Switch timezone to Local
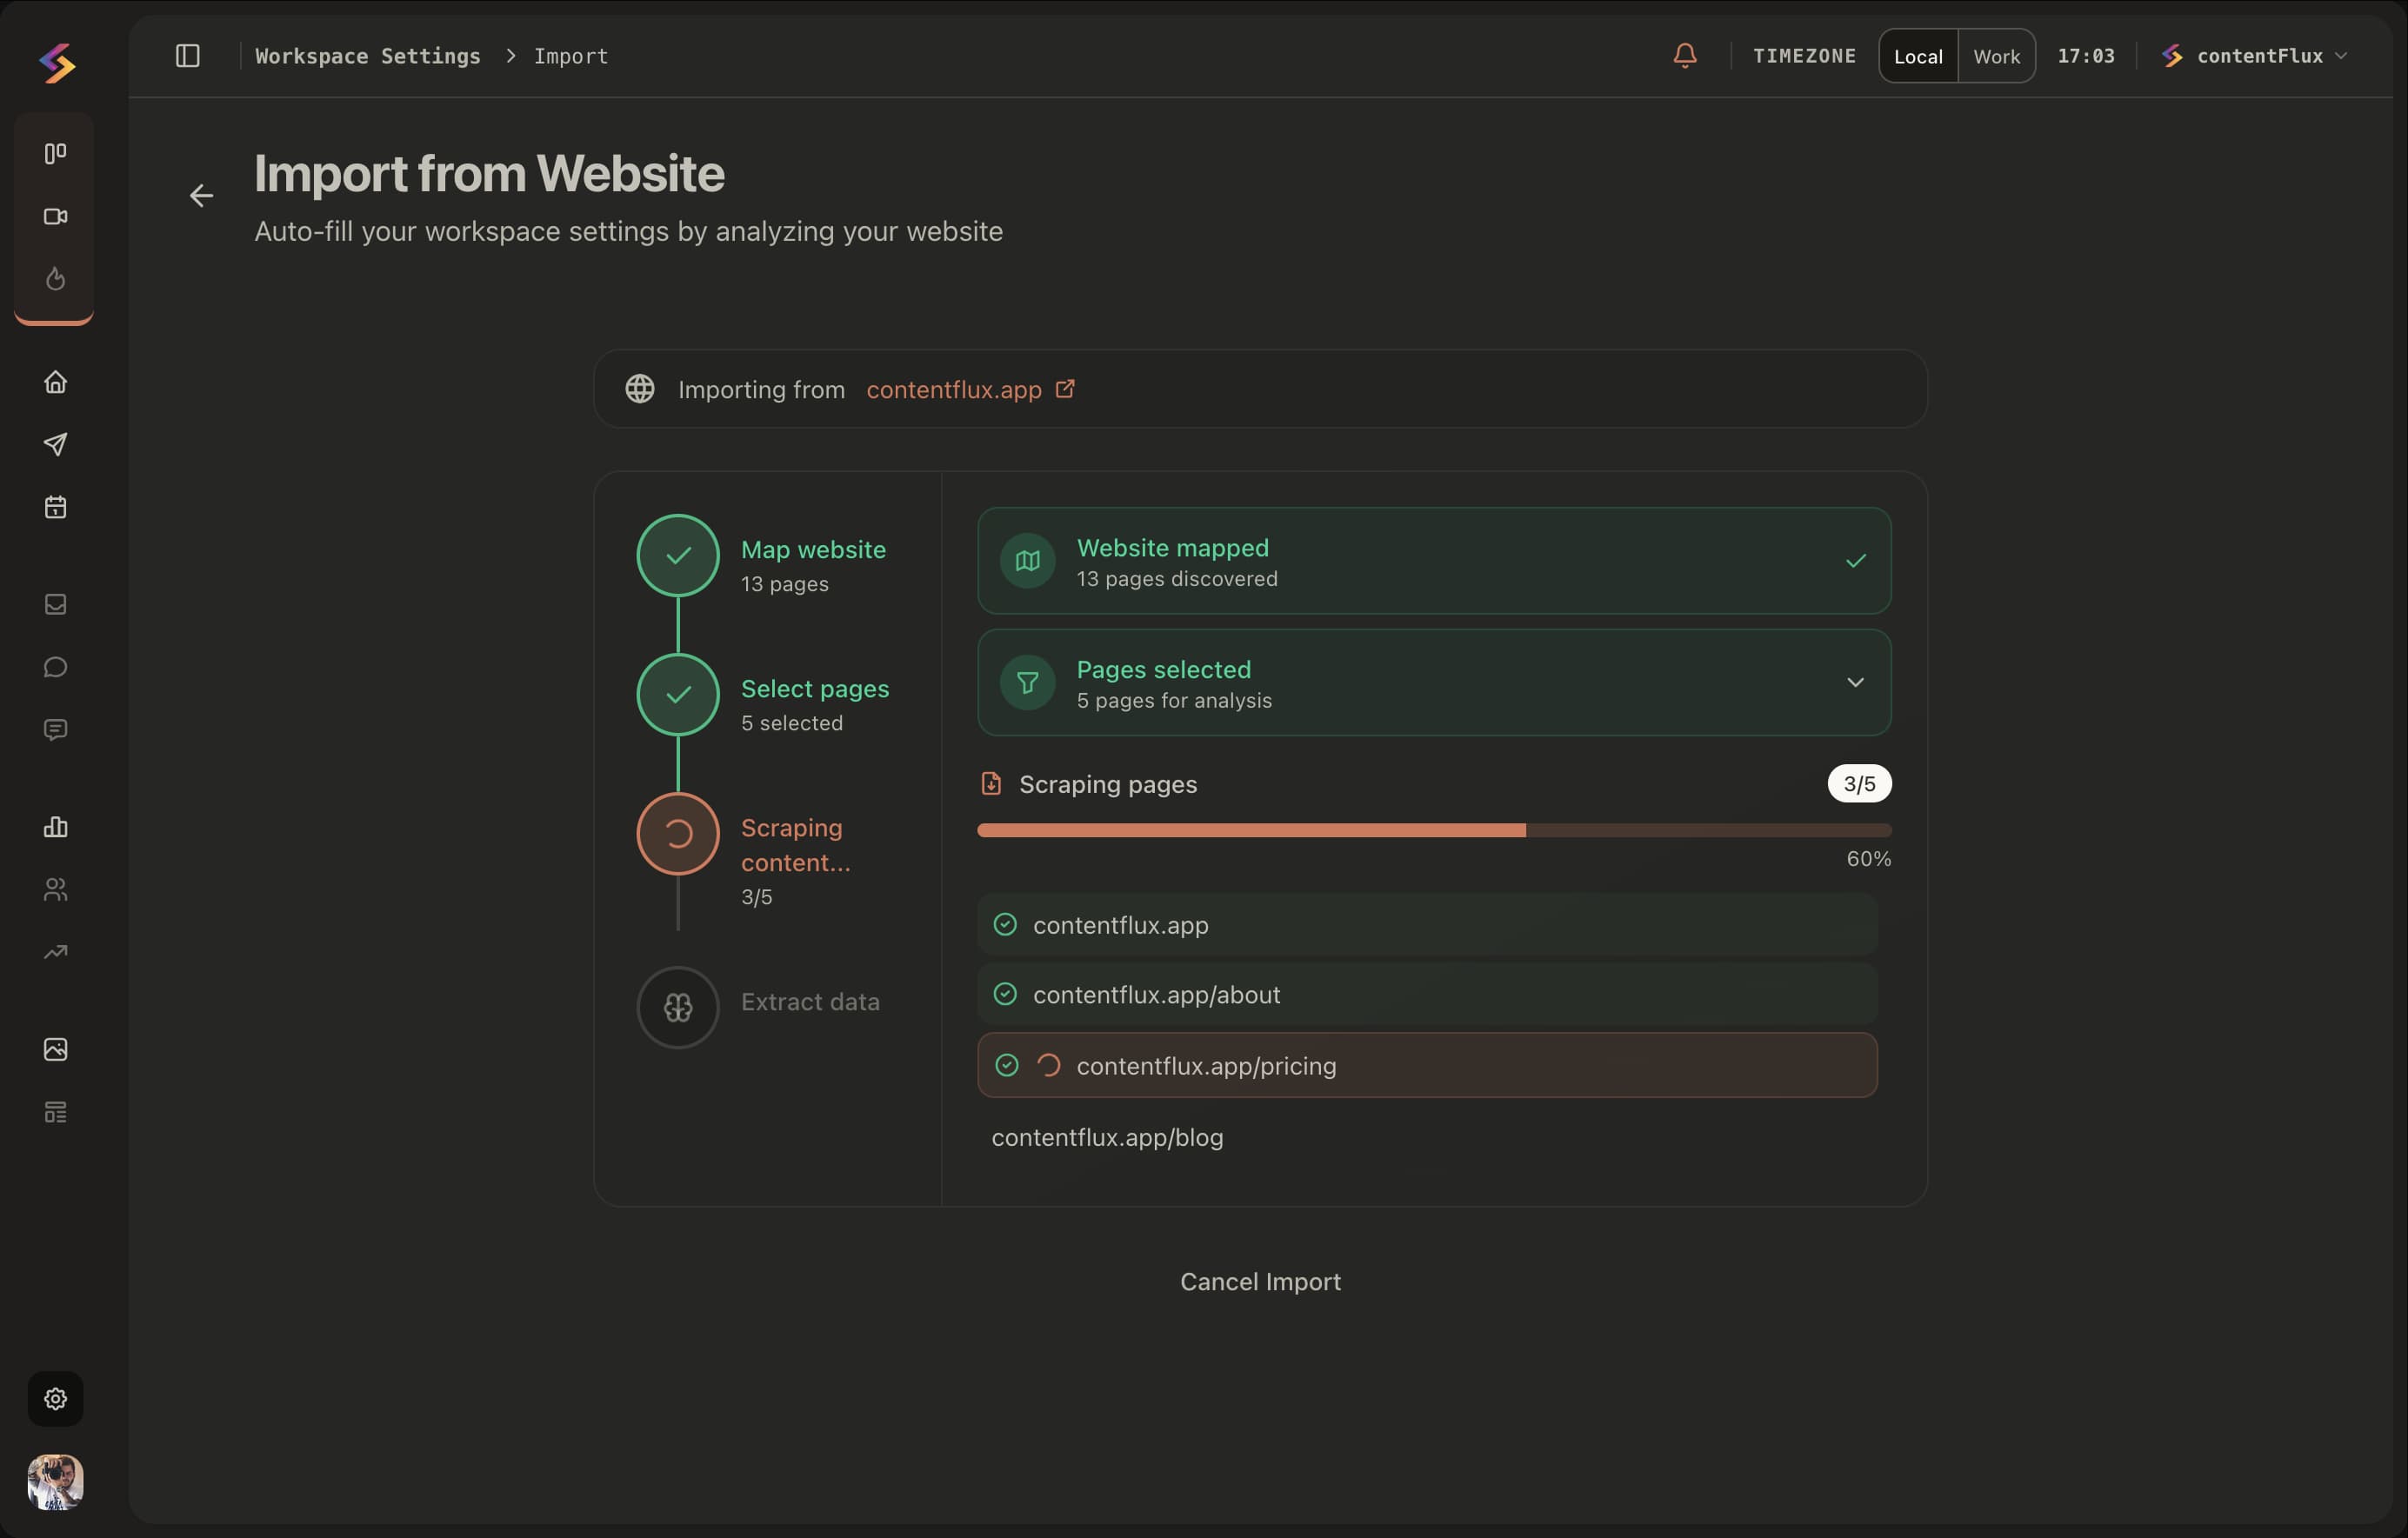This screenshot has width=2408, height=1538. pyautogui.click(x=1917, y=57)
